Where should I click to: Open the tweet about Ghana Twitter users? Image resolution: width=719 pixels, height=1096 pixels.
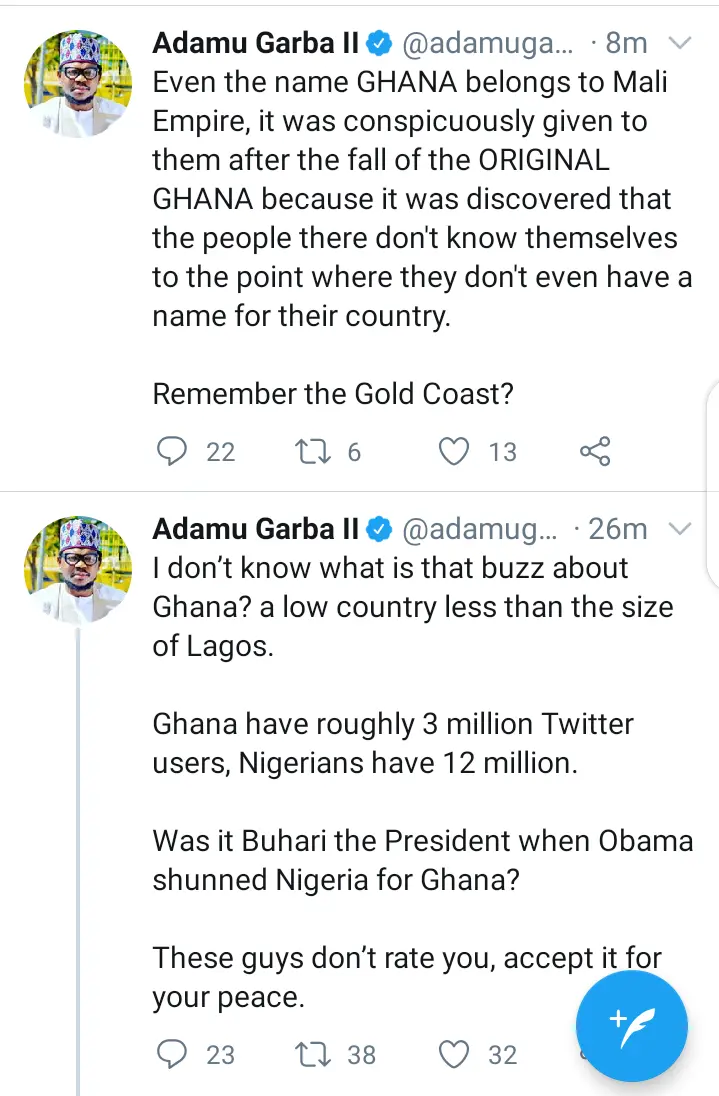pos(393,741)
